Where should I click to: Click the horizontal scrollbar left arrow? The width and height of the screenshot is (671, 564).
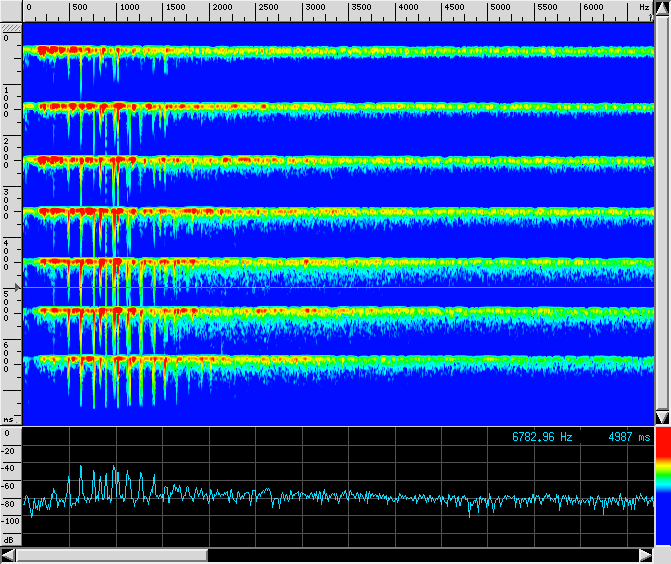pyautogui.click(x=8, y=555)
